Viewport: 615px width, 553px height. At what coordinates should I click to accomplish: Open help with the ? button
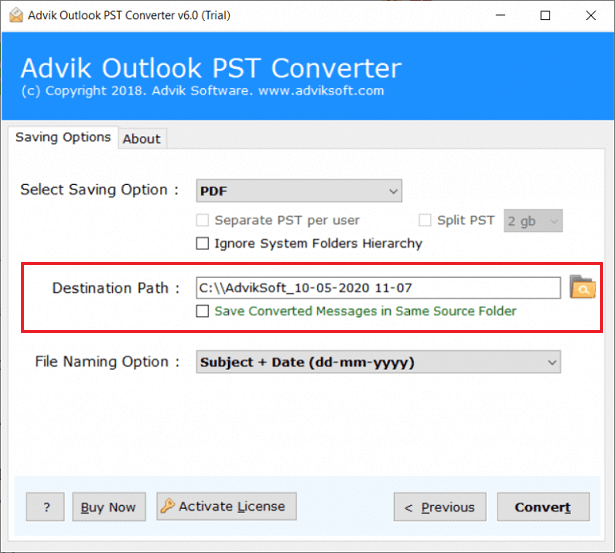click(x=45, y=507)
